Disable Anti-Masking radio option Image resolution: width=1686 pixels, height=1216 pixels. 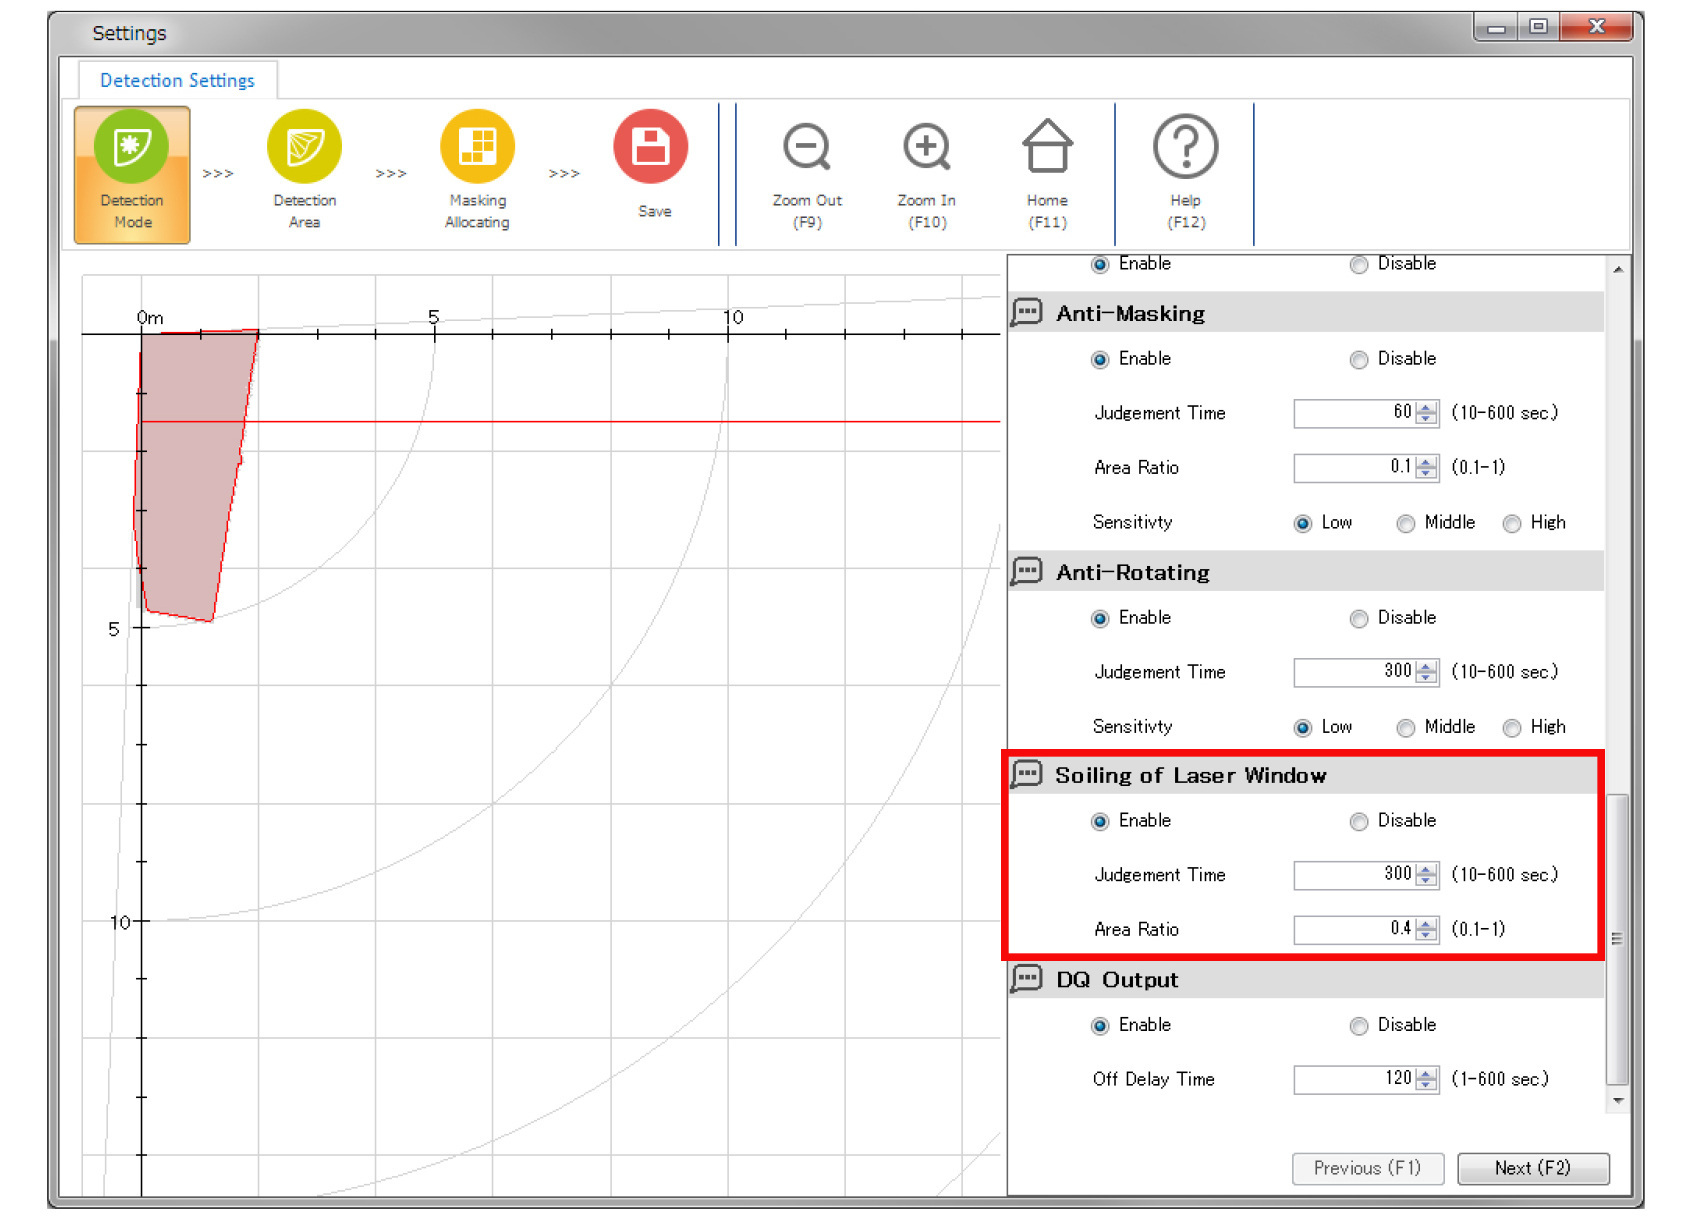coord(1359,360)
